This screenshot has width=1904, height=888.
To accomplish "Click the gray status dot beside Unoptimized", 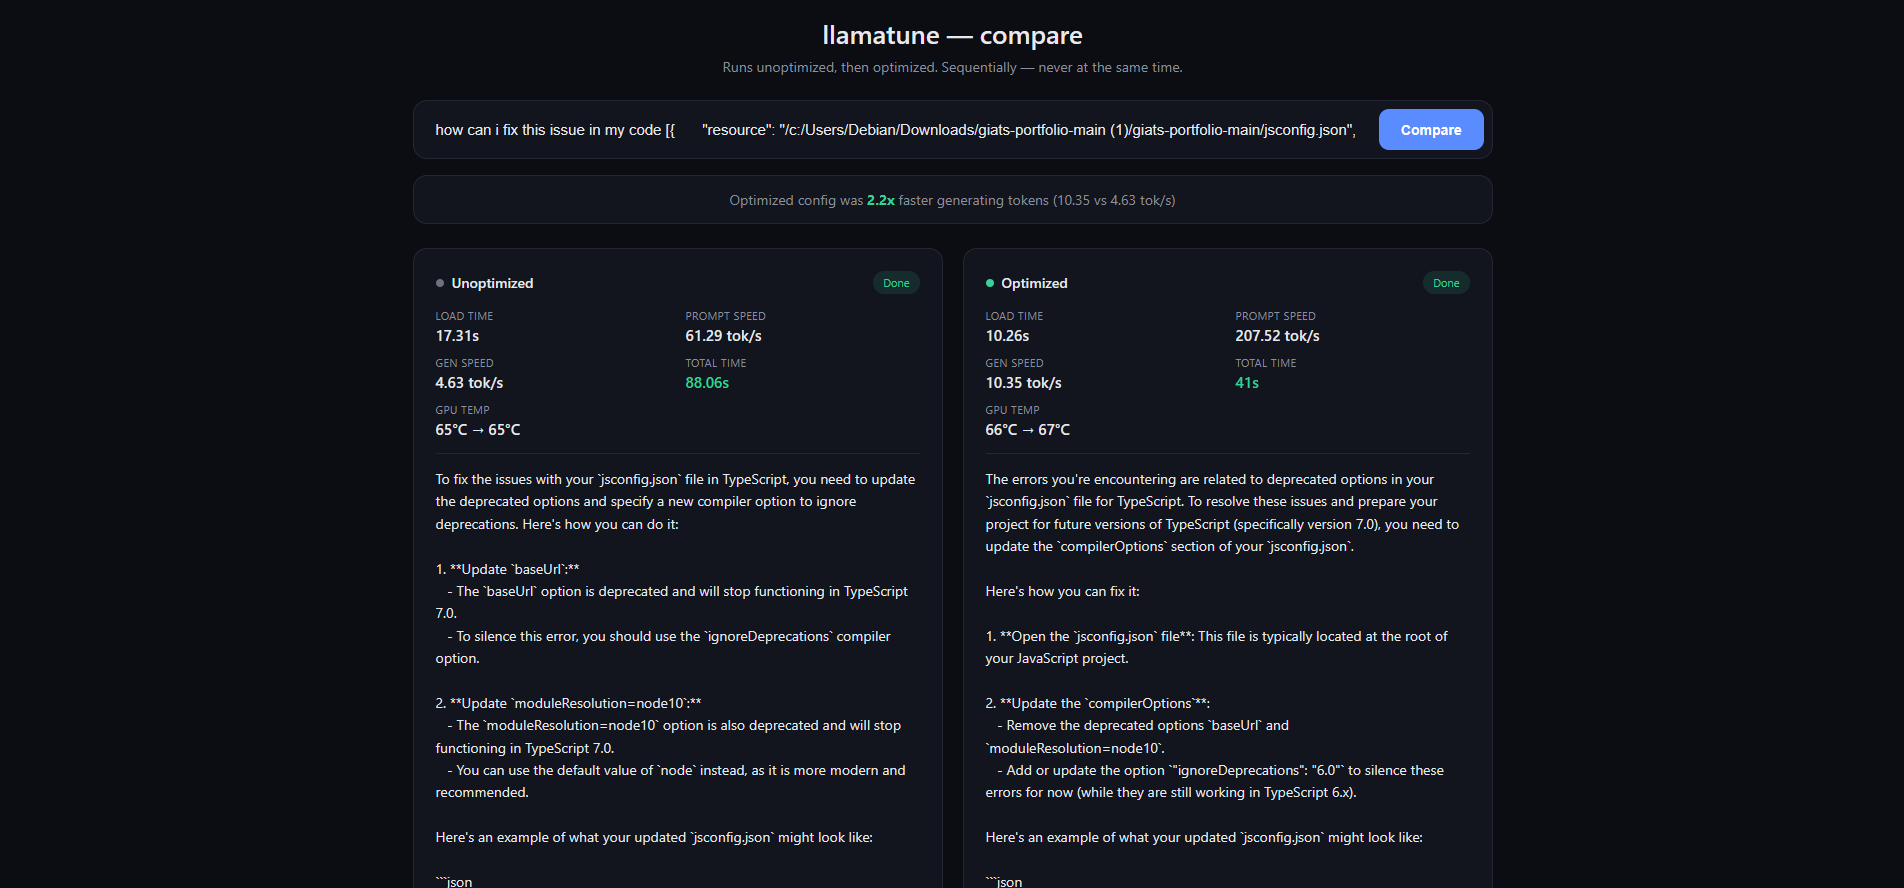I will [440, 283].
